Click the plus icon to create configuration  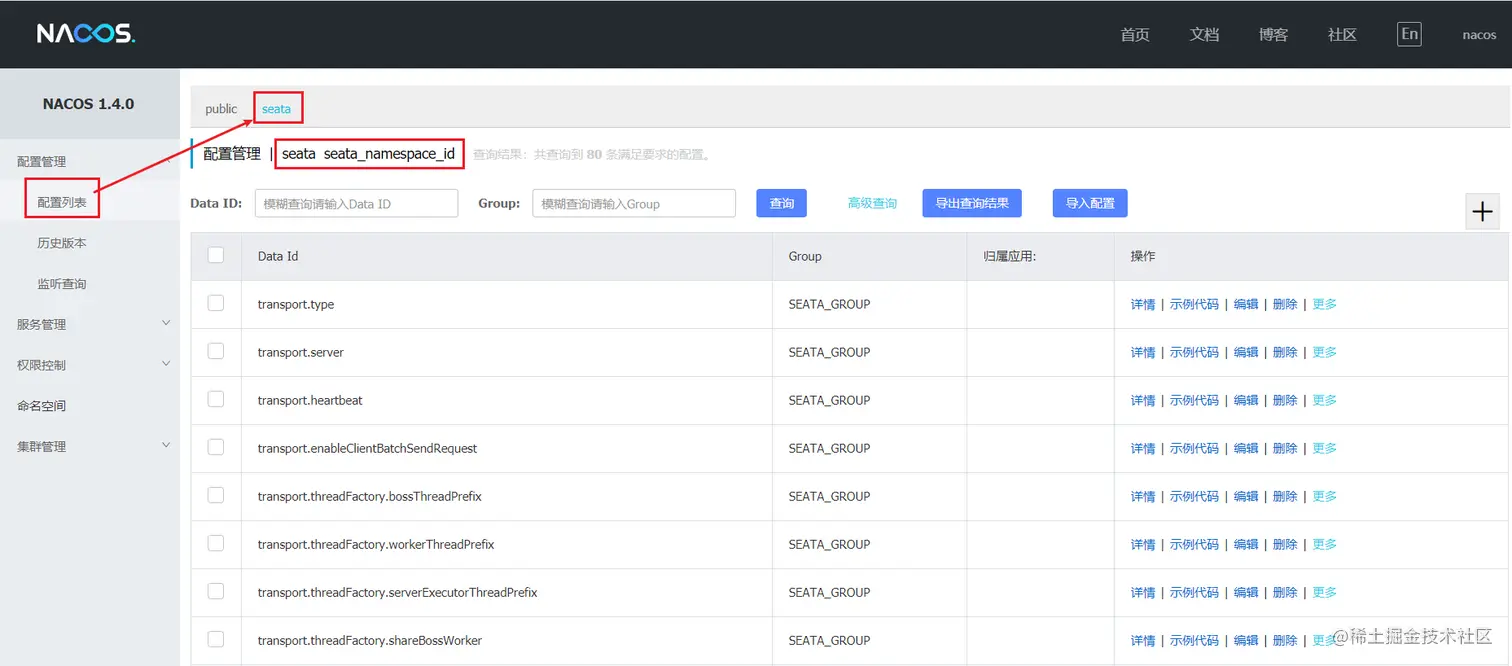[1482, 212]
